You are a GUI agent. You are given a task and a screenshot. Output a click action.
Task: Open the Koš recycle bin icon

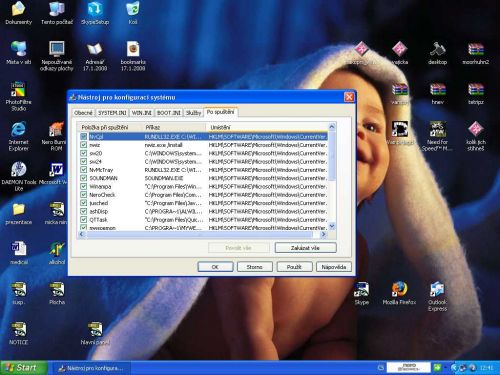[x=133, y=13]
